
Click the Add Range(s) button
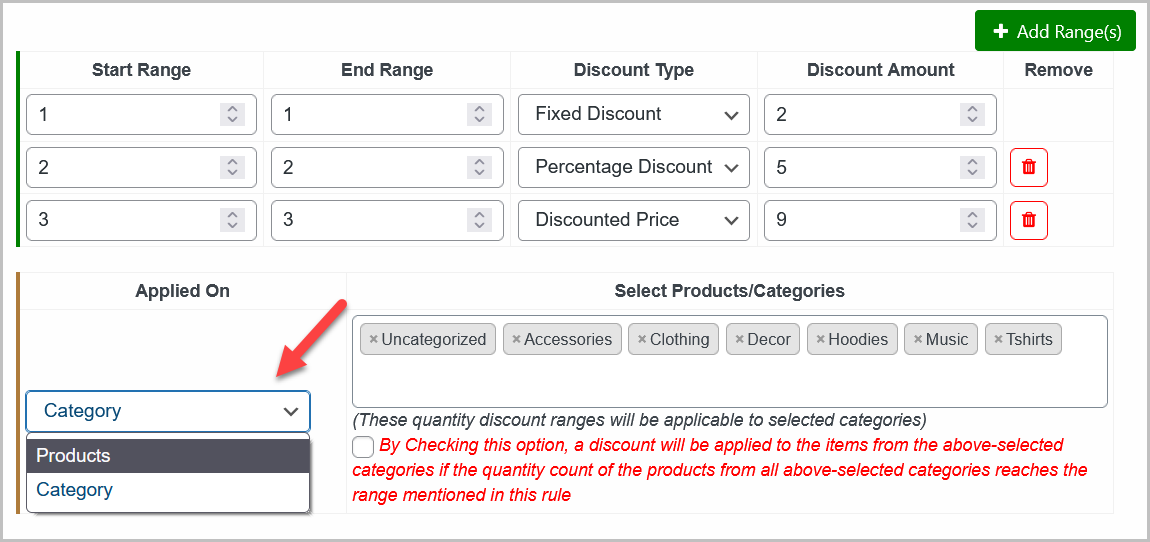(x=1055, y=32)
